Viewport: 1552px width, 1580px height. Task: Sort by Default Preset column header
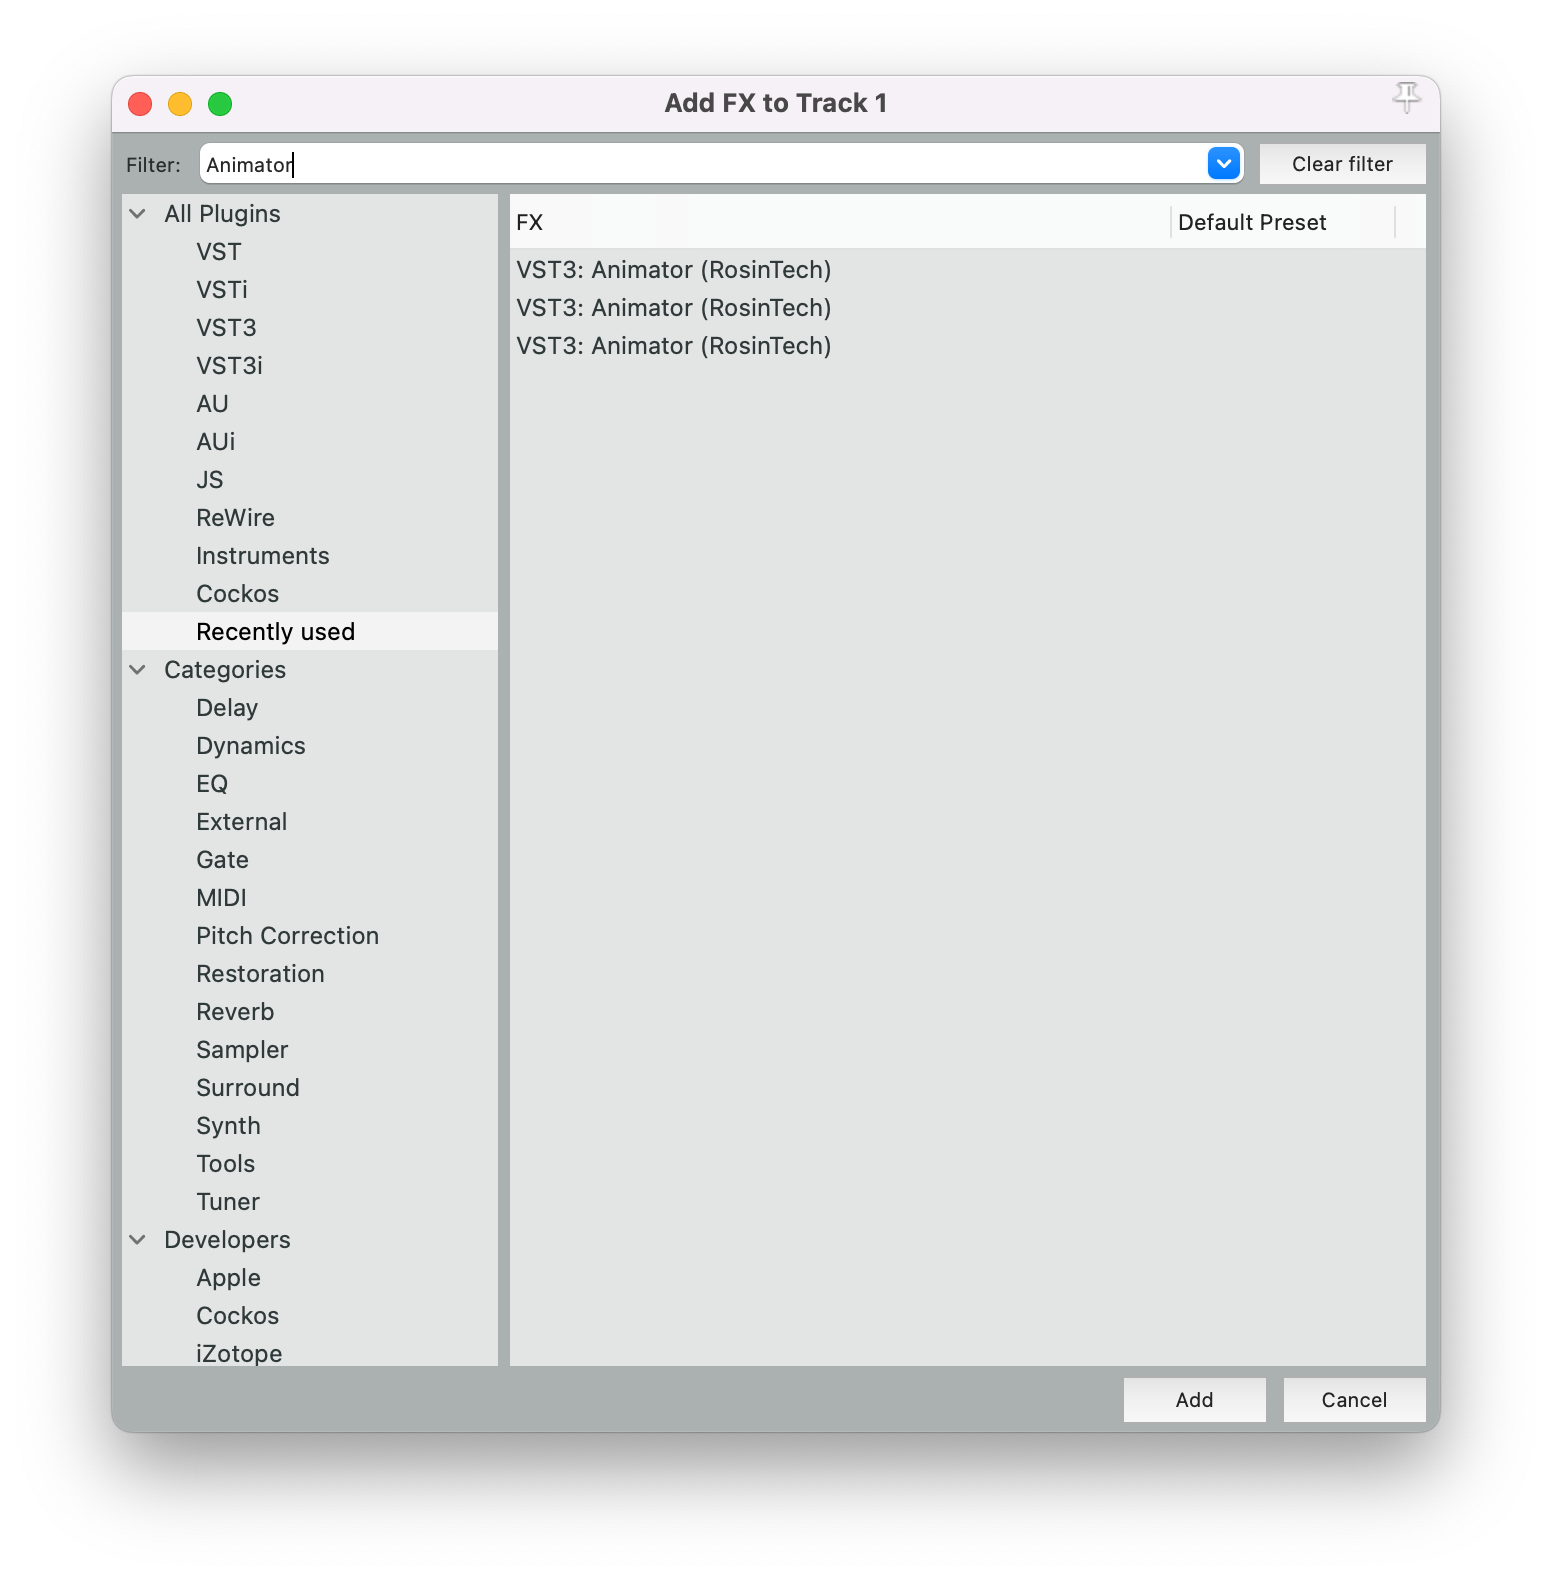(1282, 222)
